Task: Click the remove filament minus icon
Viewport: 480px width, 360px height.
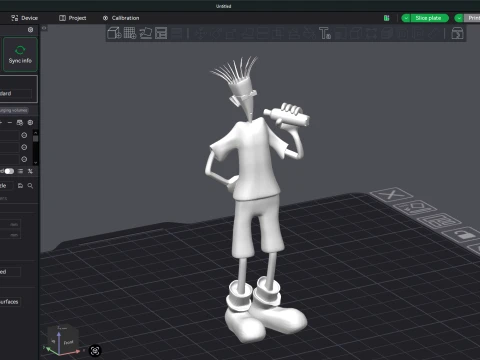Action: click(x=10, y=123)
